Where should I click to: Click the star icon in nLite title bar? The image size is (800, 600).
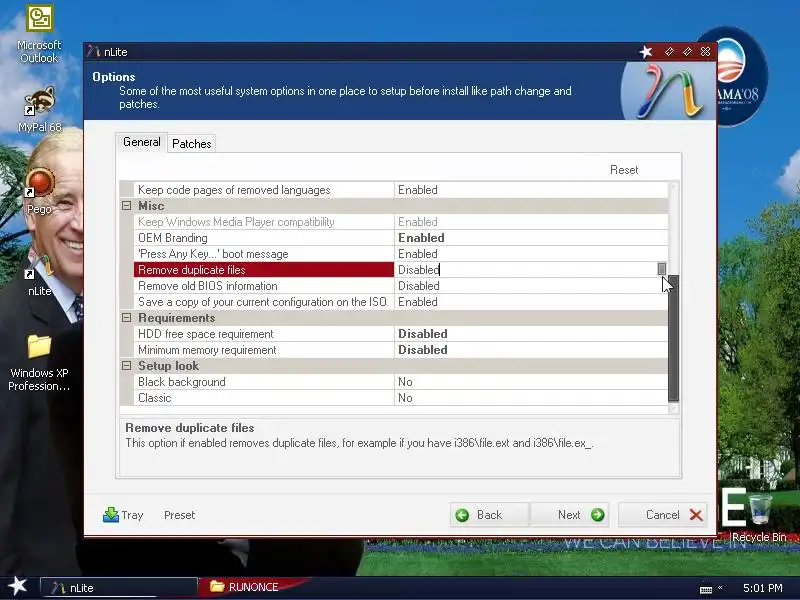(x=646, y=52)
